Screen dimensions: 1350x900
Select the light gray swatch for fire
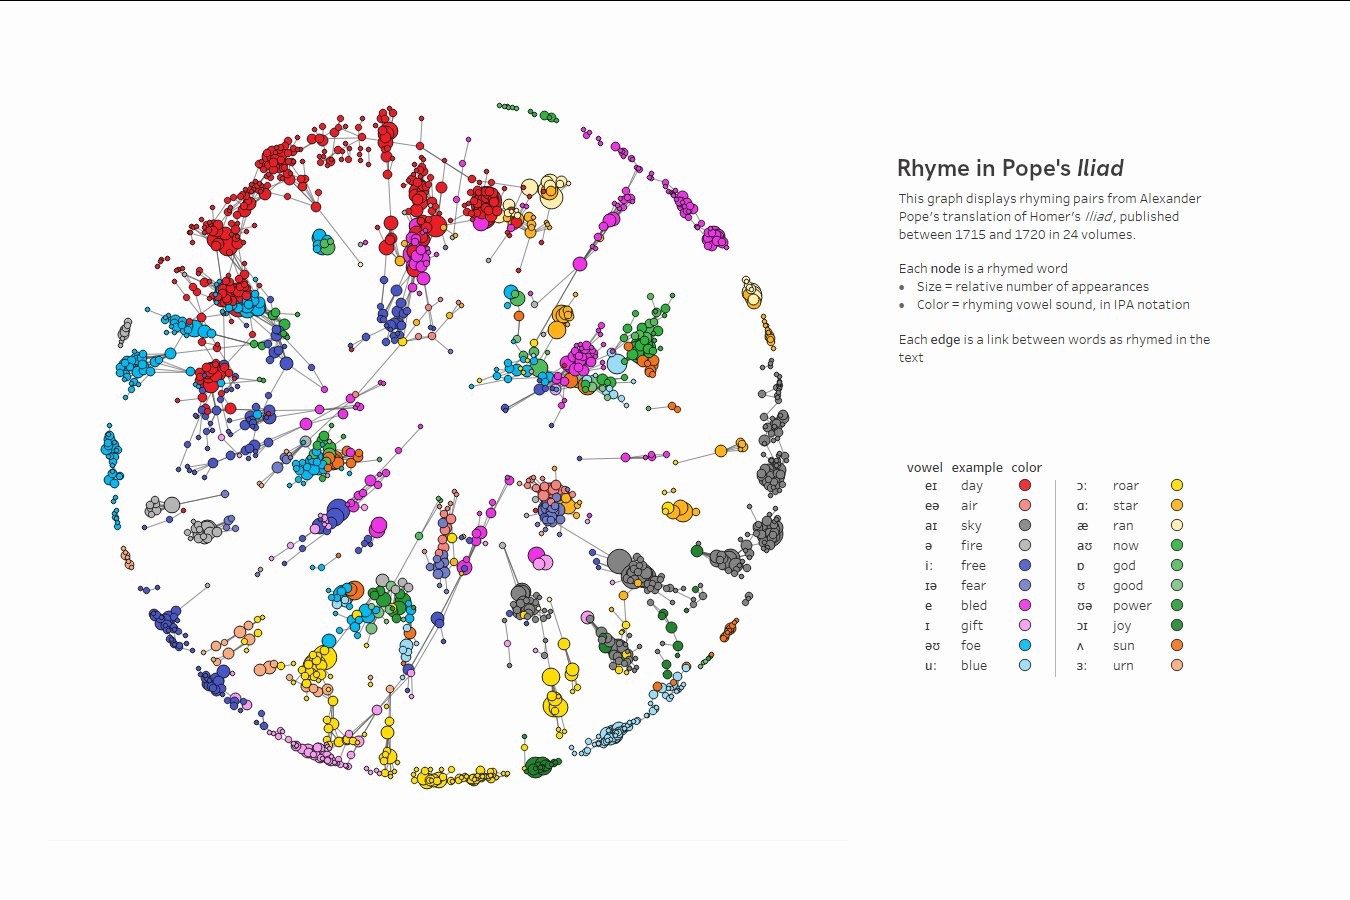coord(1025,545)
